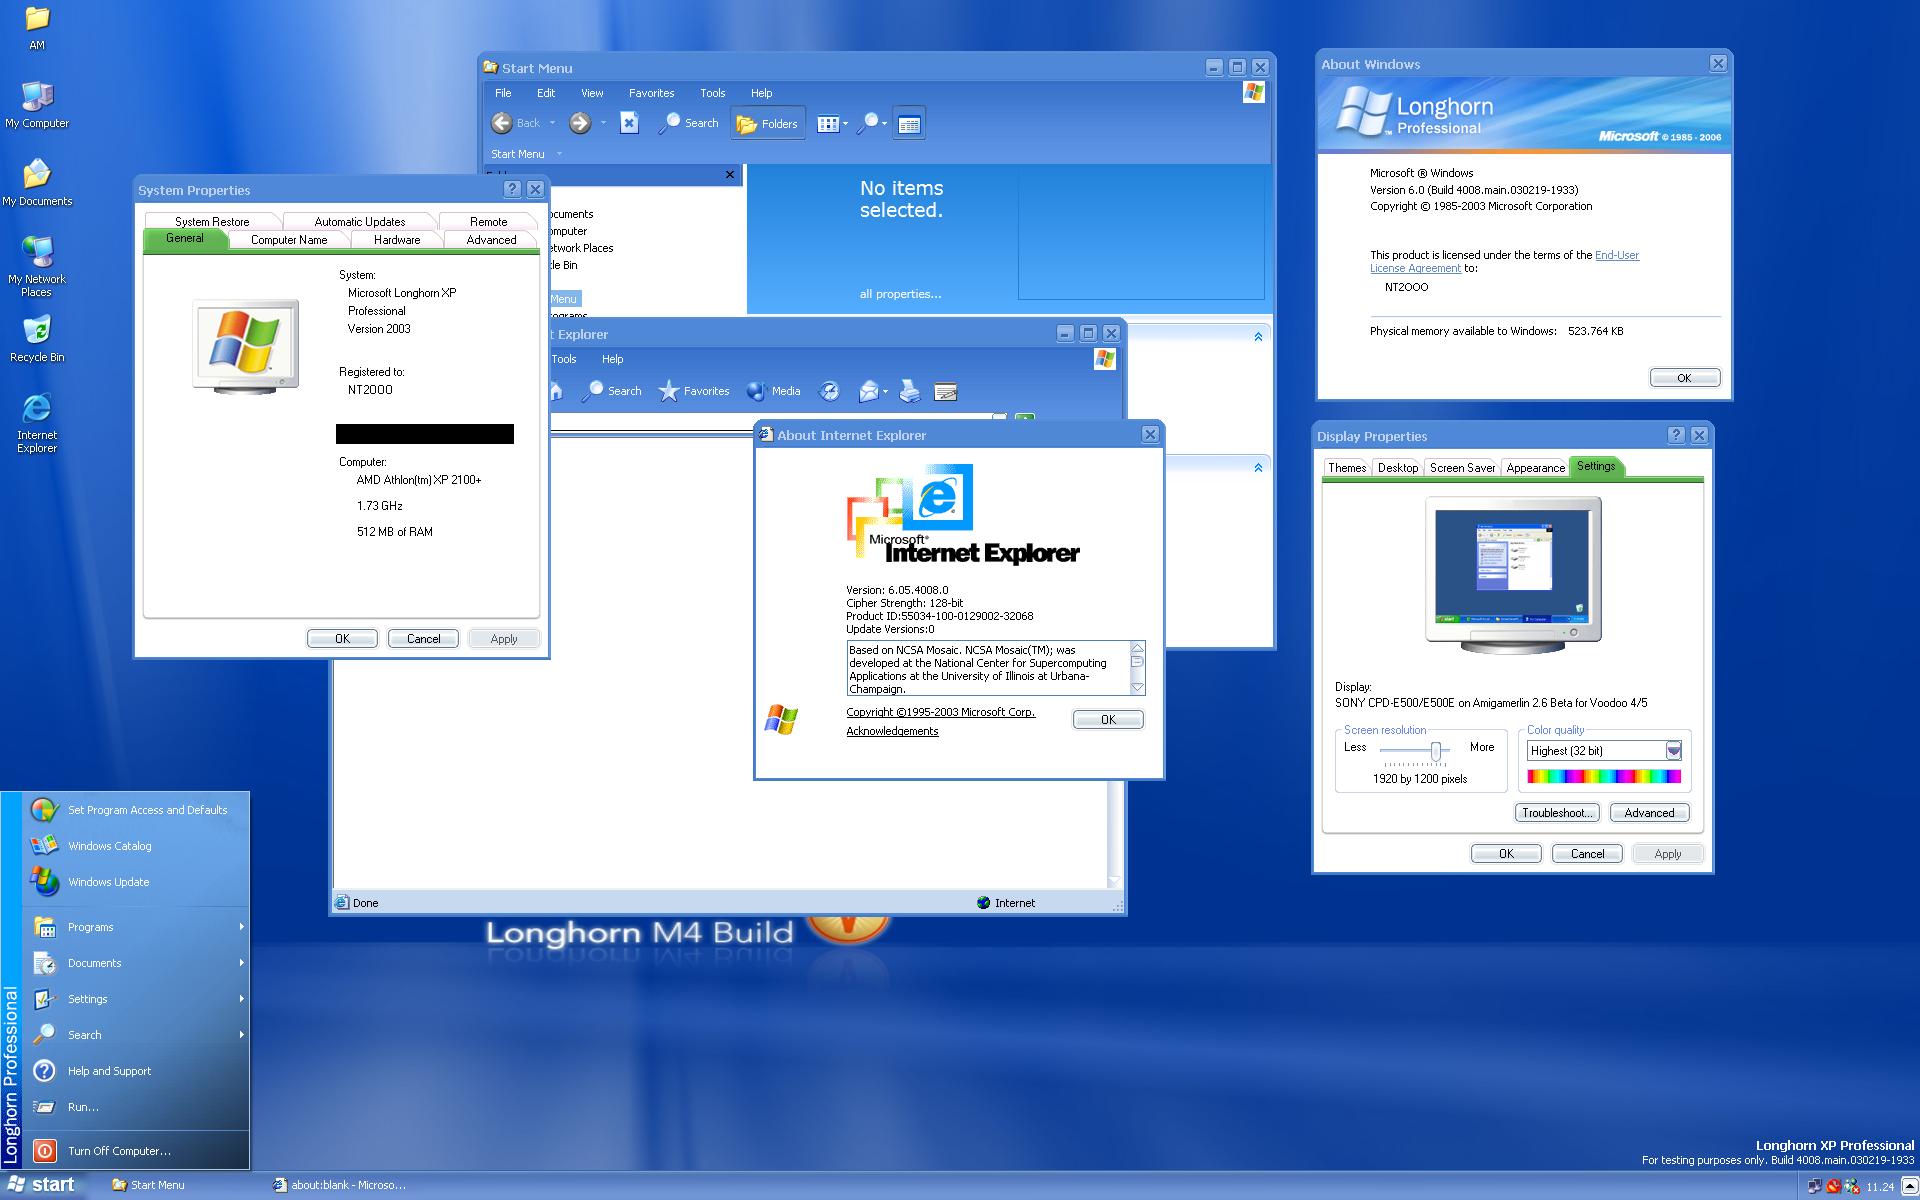Click the Edit icon in Internet Explorer toolbar

(945, 391)
